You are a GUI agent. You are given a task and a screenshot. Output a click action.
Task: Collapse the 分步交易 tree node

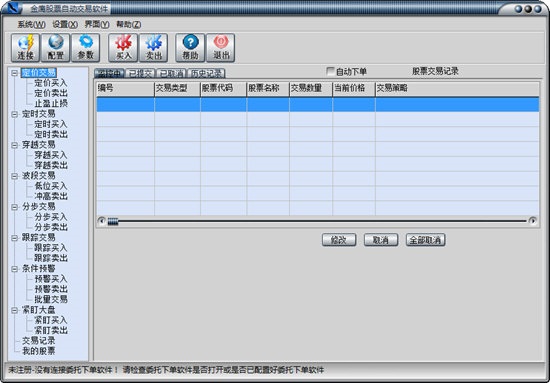click(x=14, y=207)
